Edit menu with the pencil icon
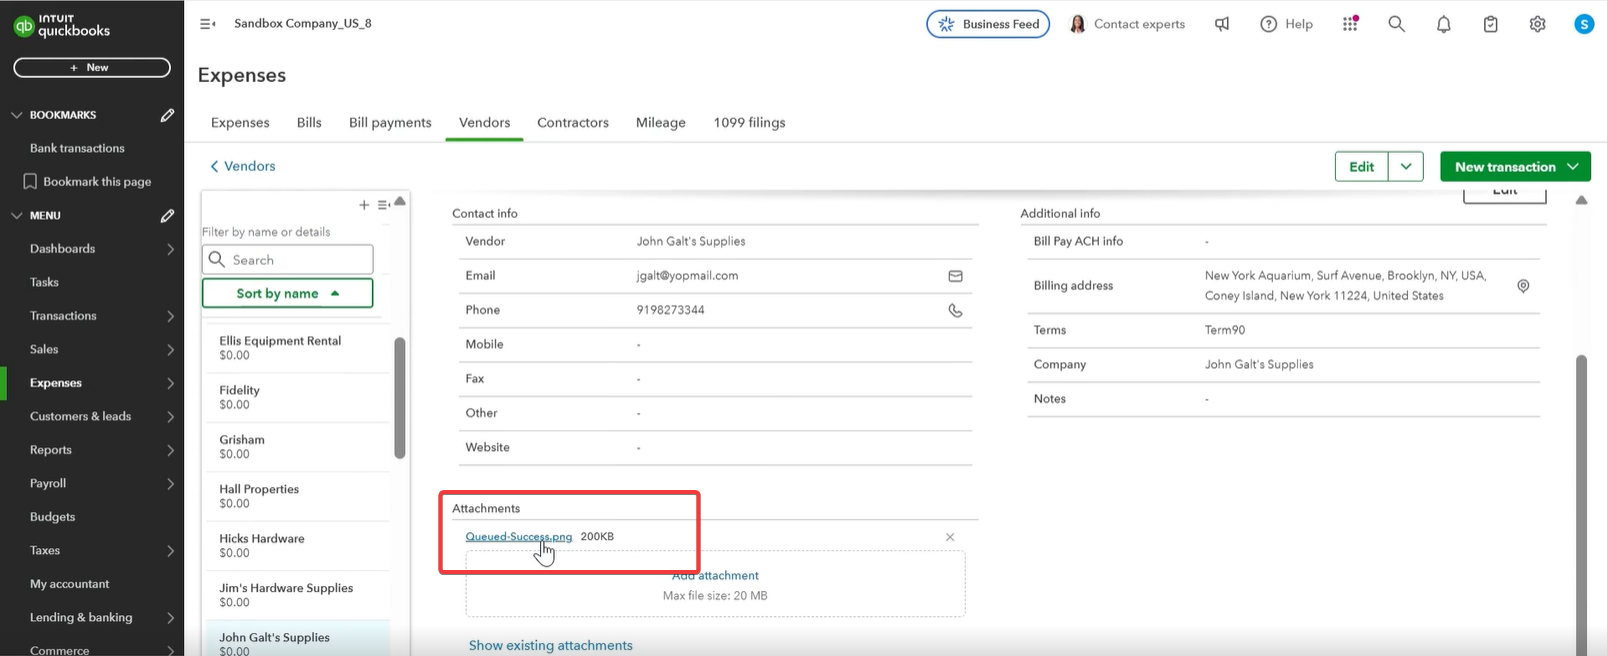 [x=167, y=215]
